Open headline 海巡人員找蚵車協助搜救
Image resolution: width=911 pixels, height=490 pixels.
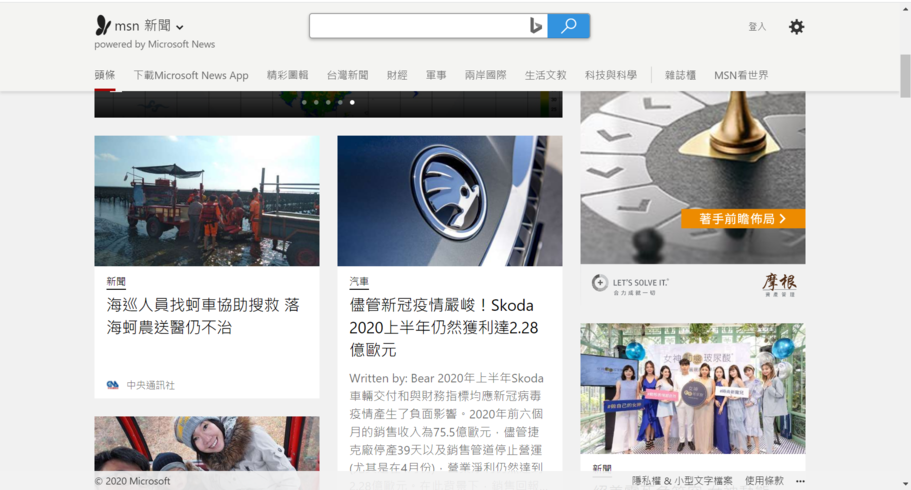203,316
